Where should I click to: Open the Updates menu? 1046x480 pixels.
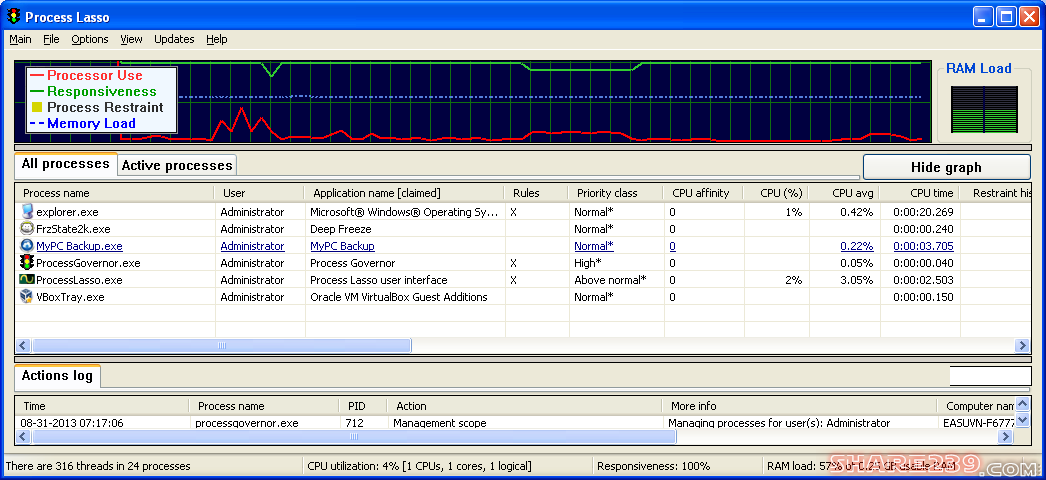tap(174, 39)
